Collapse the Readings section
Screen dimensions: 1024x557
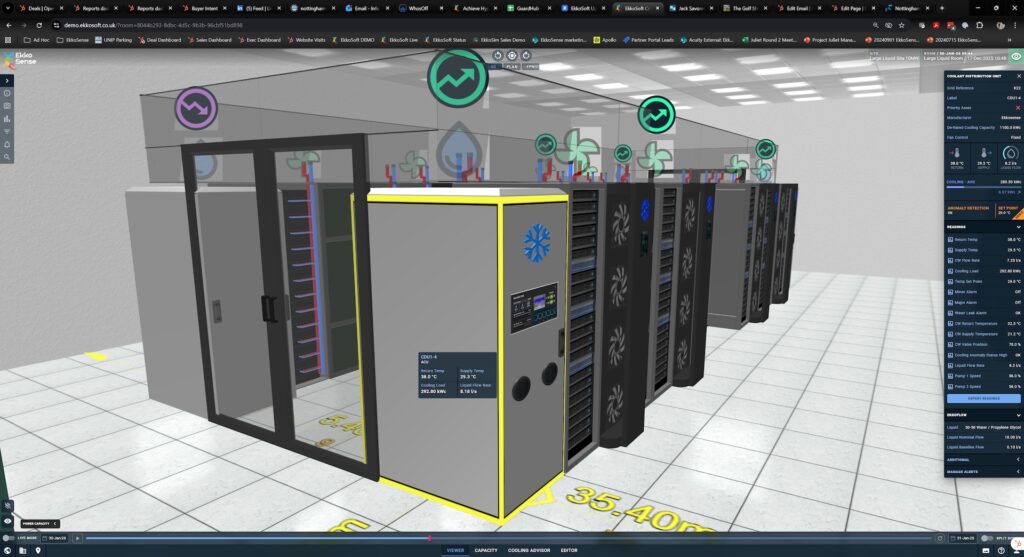click(1017, 227)
